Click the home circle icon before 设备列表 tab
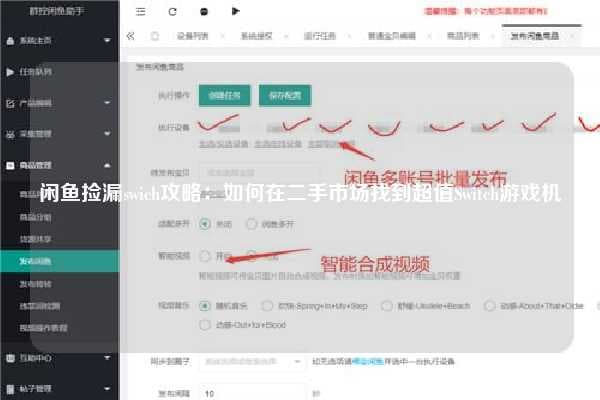600x400 pixels. pos(155,36)
